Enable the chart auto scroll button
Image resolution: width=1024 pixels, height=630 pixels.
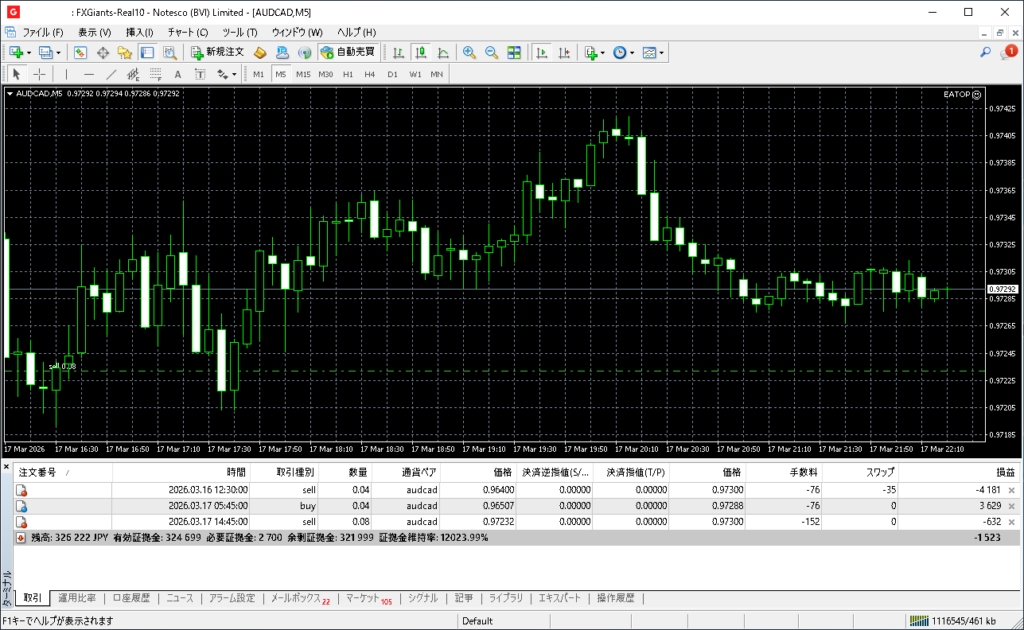click(541, 52)
